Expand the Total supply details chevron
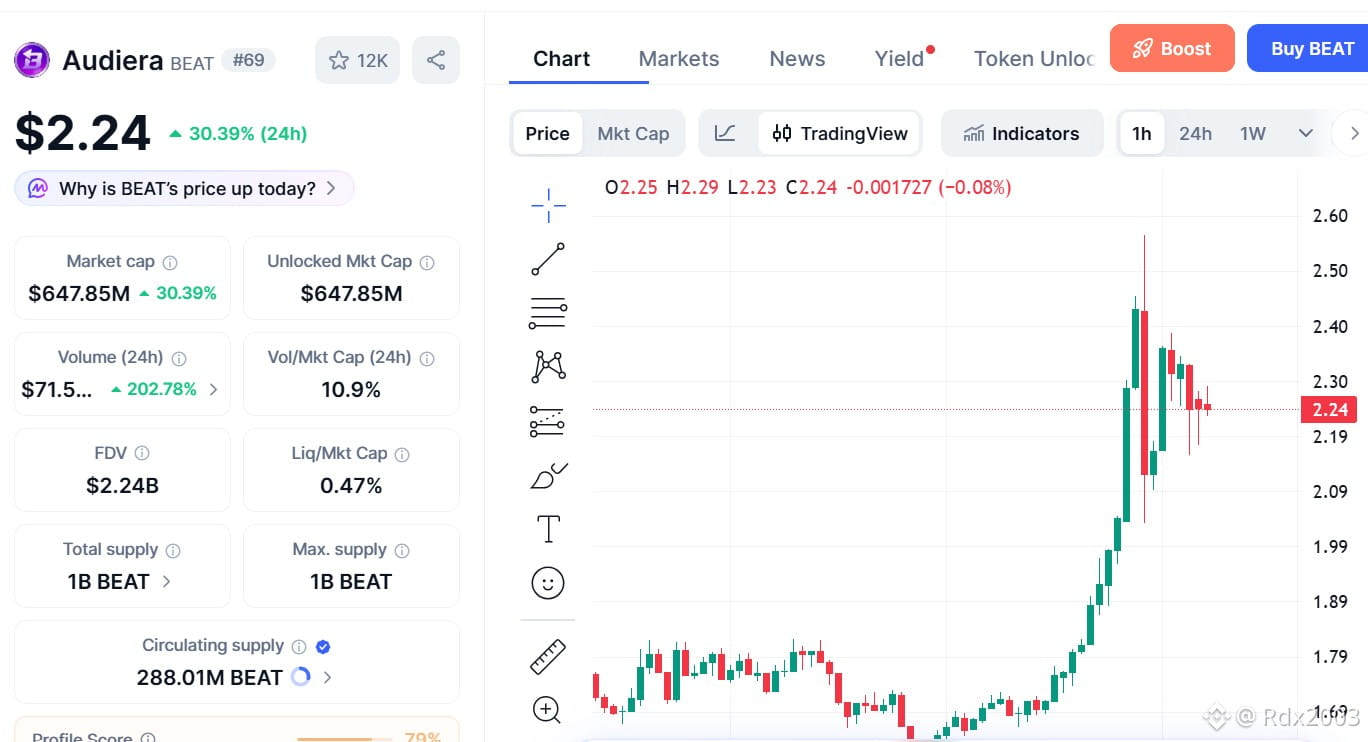Image resolution: width=1368 pixels, height=742 pixels. click(x=166, y=581)
